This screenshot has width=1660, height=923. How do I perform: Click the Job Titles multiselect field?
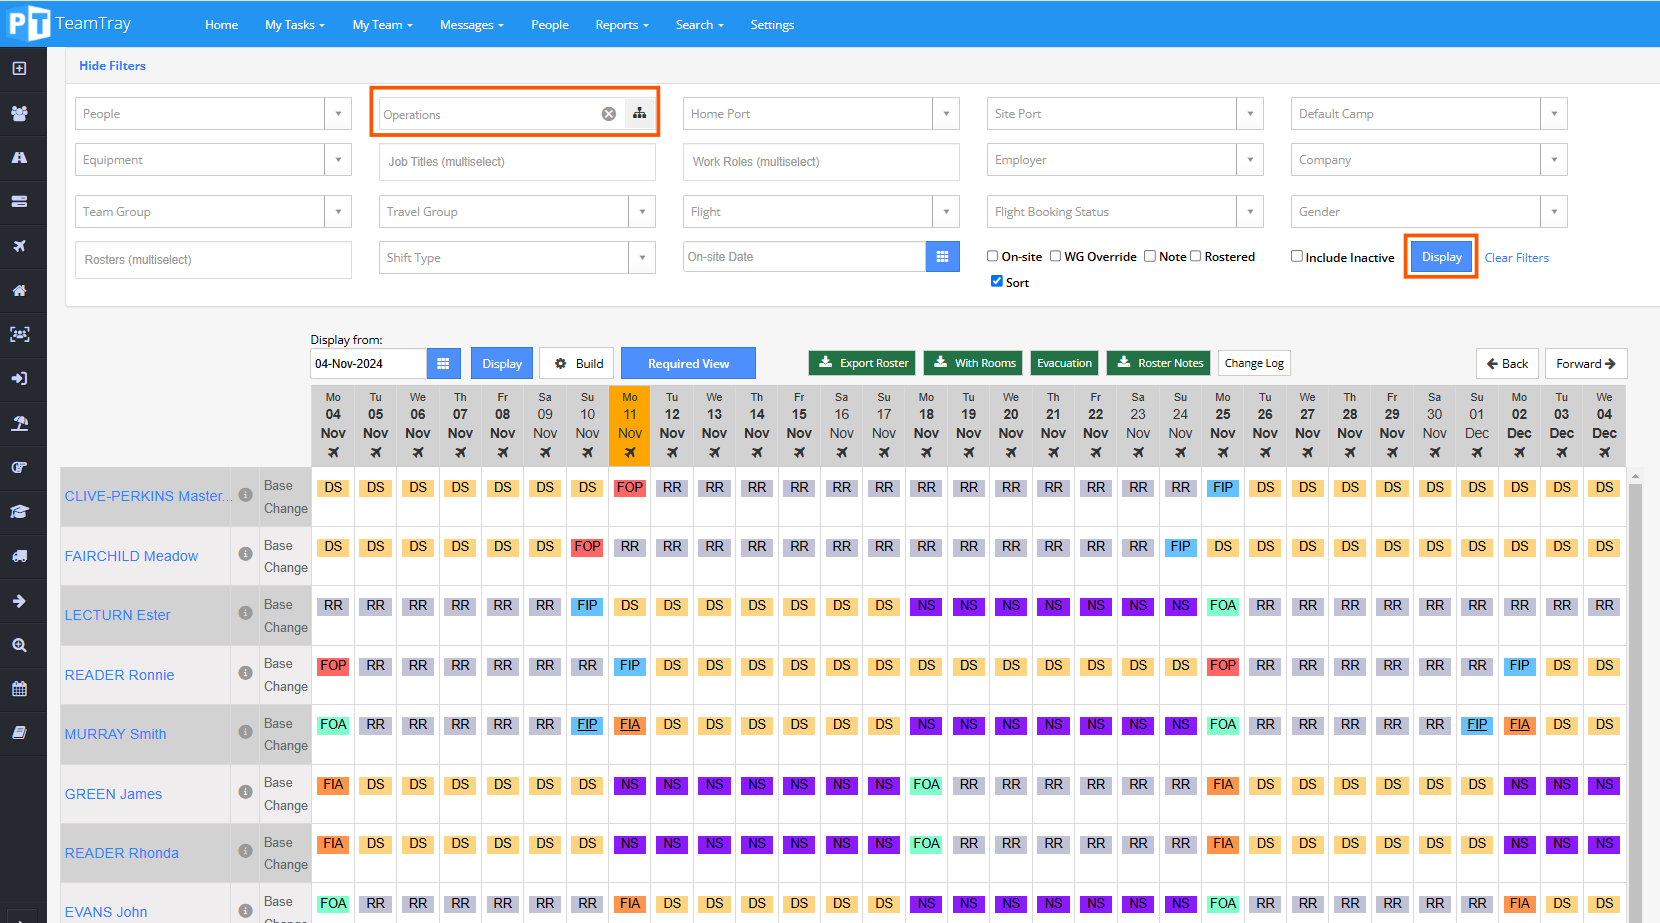517,162
